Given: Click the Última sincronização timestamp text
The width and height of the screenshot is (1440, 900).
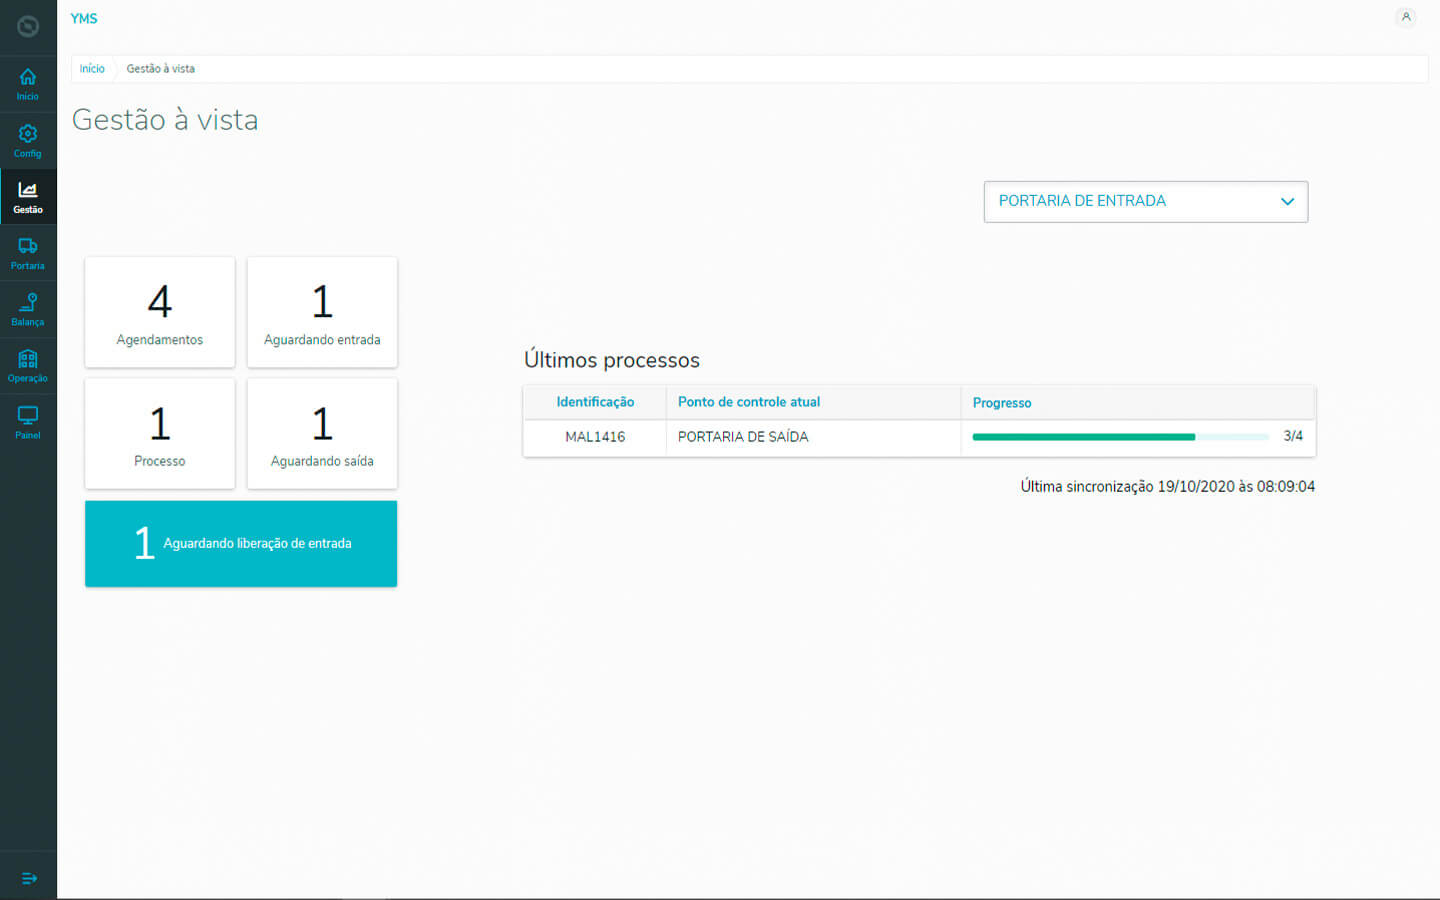Looking at the screenshot, I should tap(1167, 486).
